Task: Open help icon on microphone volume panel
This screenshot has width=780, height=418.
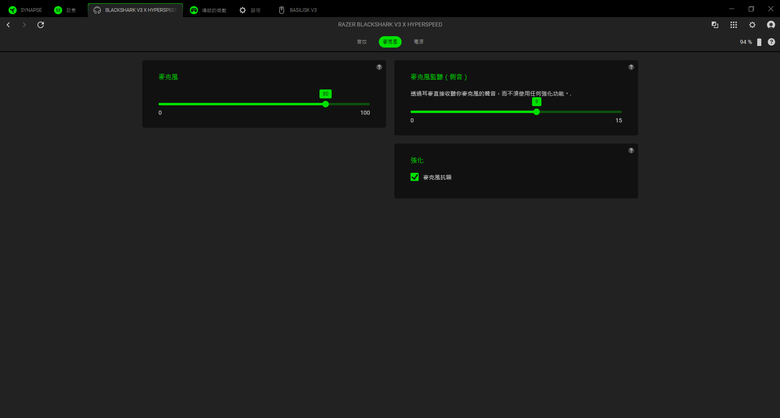Action: 379,67
